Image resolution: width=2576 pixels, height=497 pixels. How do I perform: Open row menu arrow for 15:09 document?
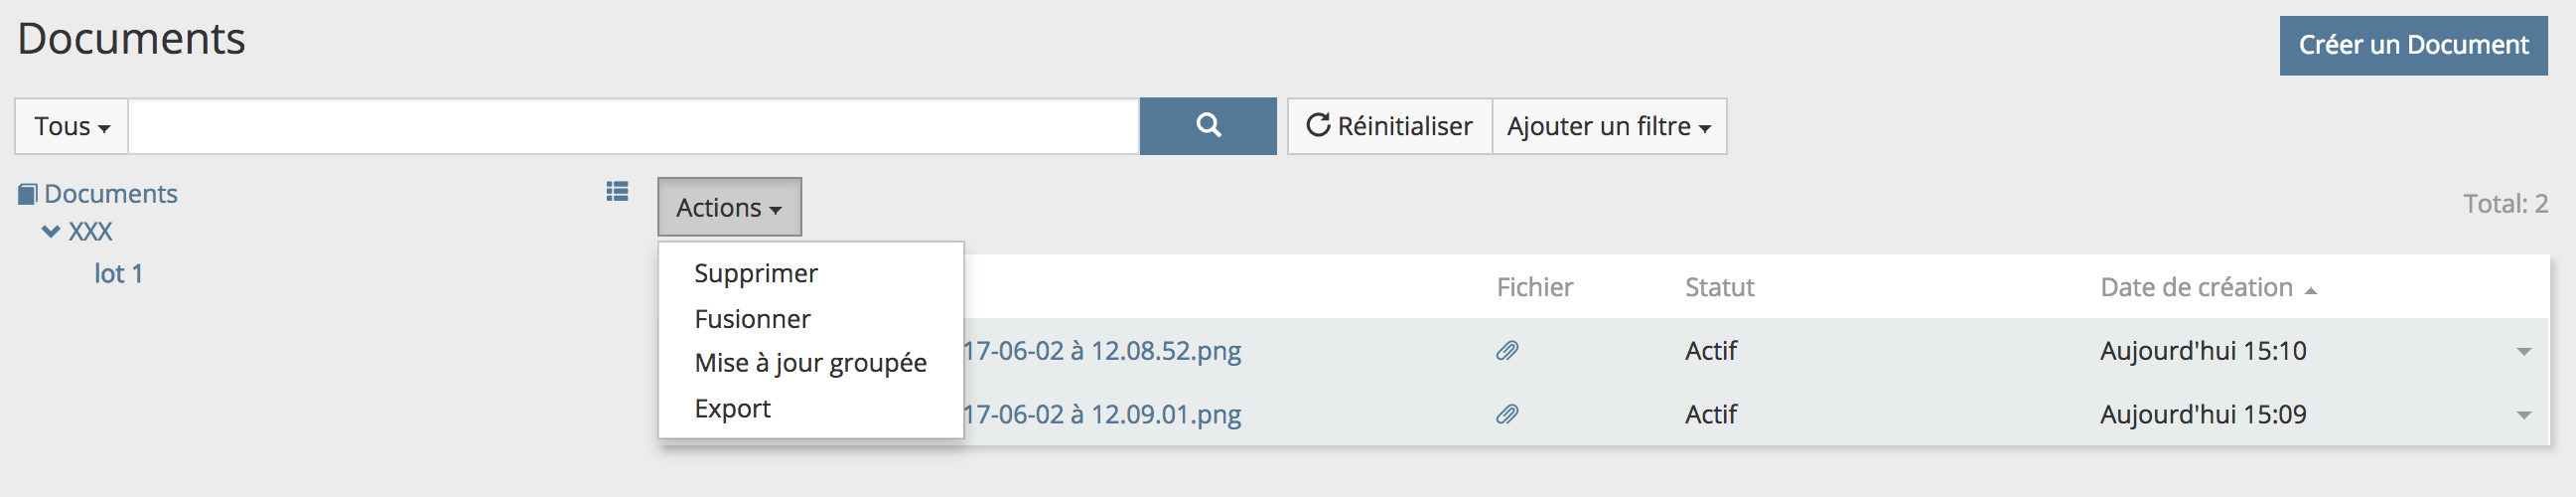pyautogui.click(x=2523, y=415)
